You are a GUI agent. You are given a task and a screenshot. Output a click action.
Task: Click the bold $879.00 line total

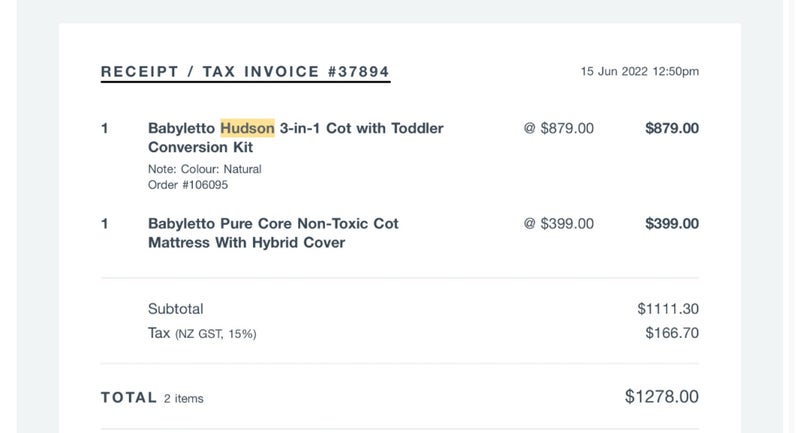(x=672, y=128)
